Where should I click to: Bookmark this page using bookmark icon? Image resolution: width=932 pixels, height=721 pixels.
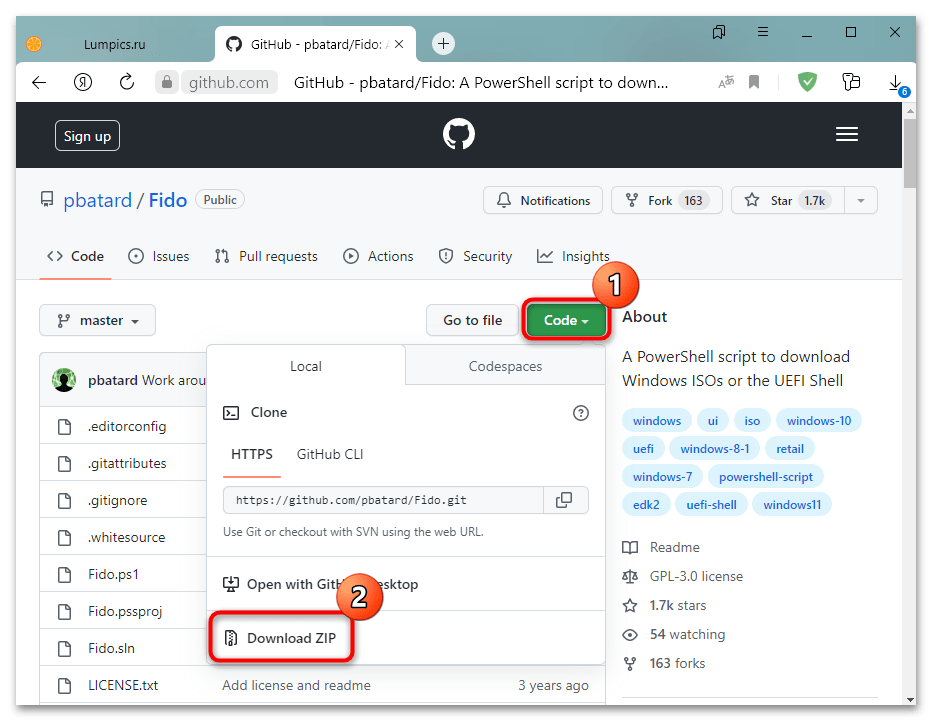pyautogui.click(x=754, y=82)
